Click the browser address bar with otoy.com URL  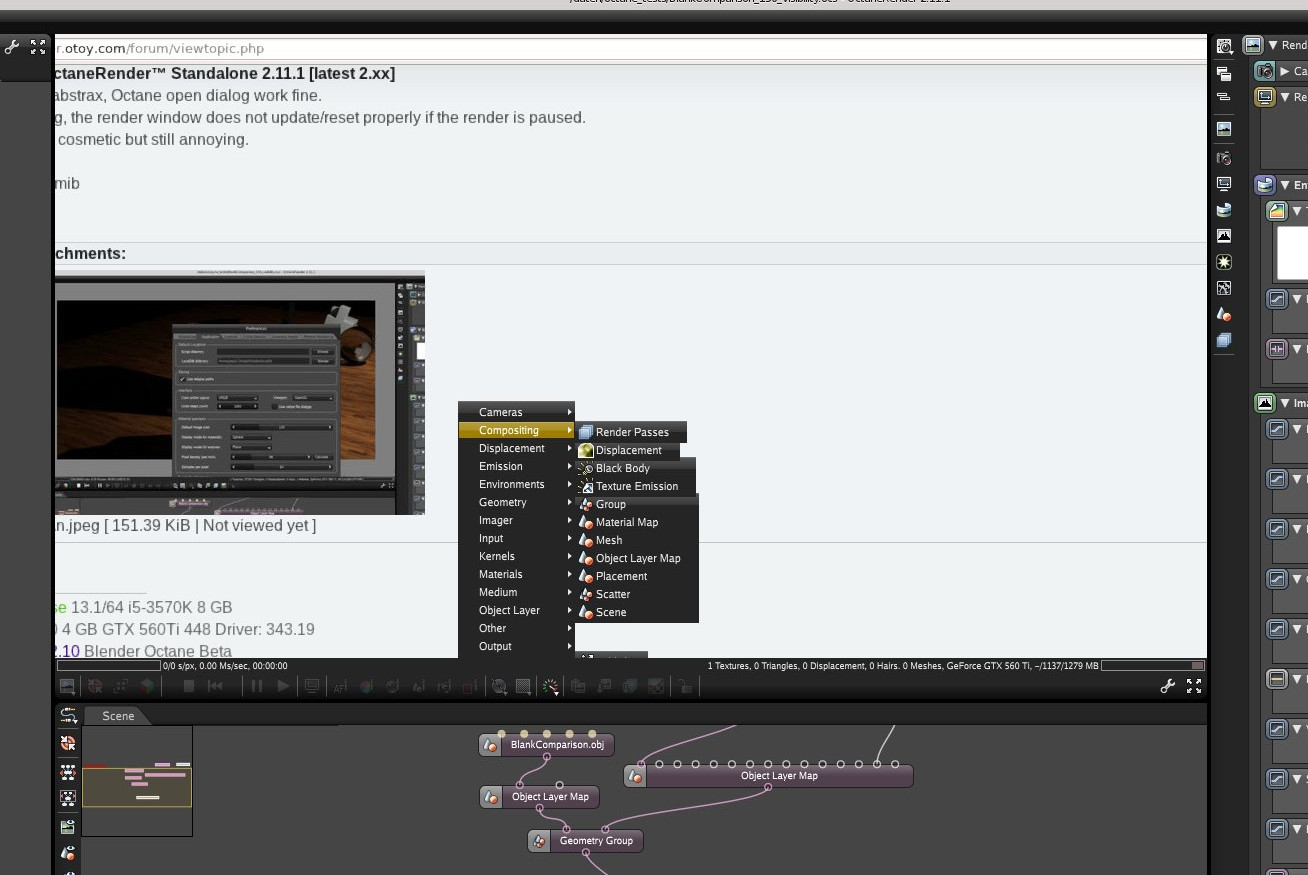click(630, 48)
